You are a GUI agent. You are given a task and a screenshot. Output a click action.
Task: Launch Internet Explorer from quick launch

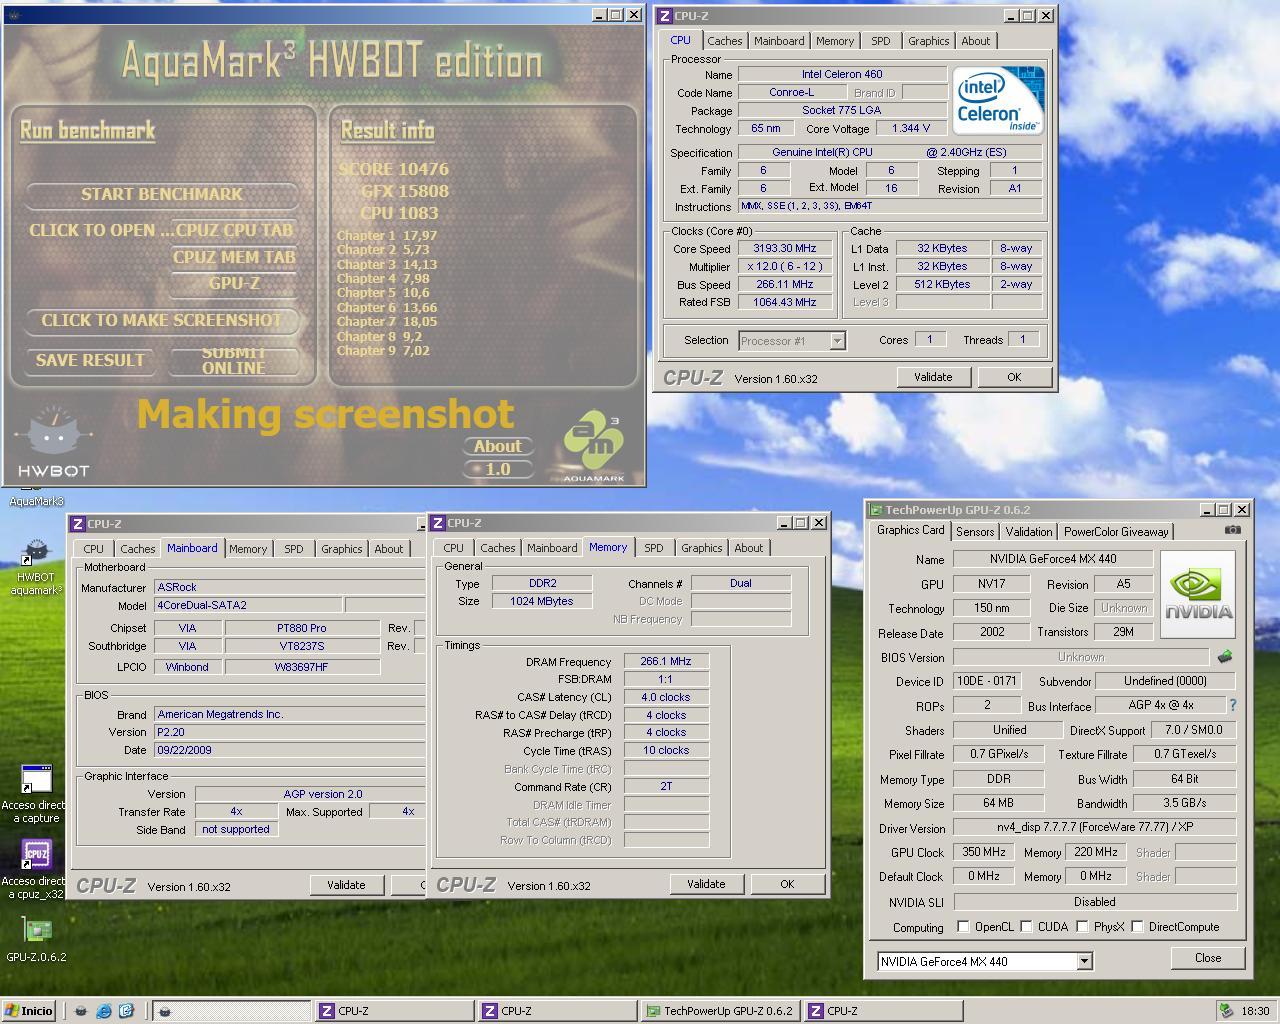pos(104,1011)
